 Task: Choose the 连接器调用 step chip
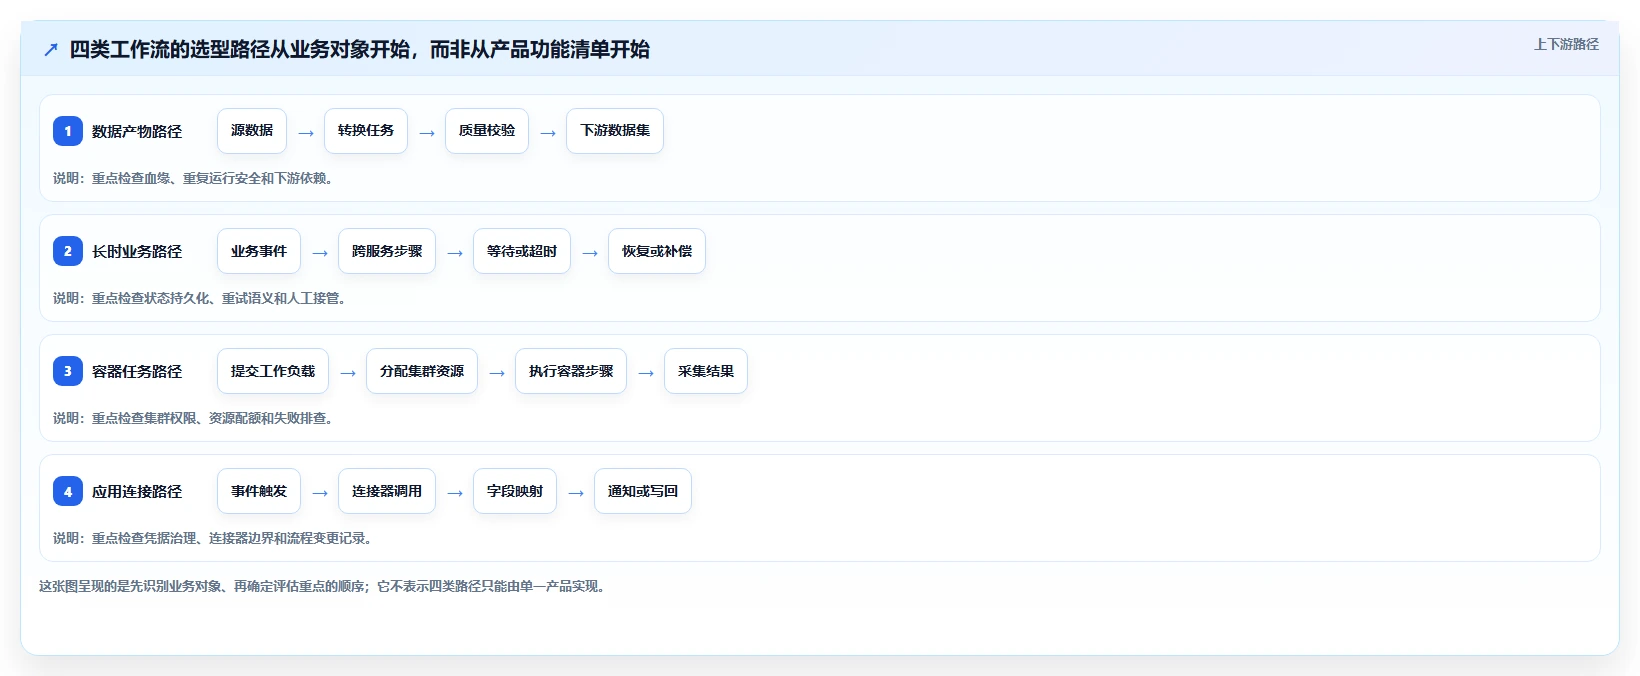pos(387,491)
